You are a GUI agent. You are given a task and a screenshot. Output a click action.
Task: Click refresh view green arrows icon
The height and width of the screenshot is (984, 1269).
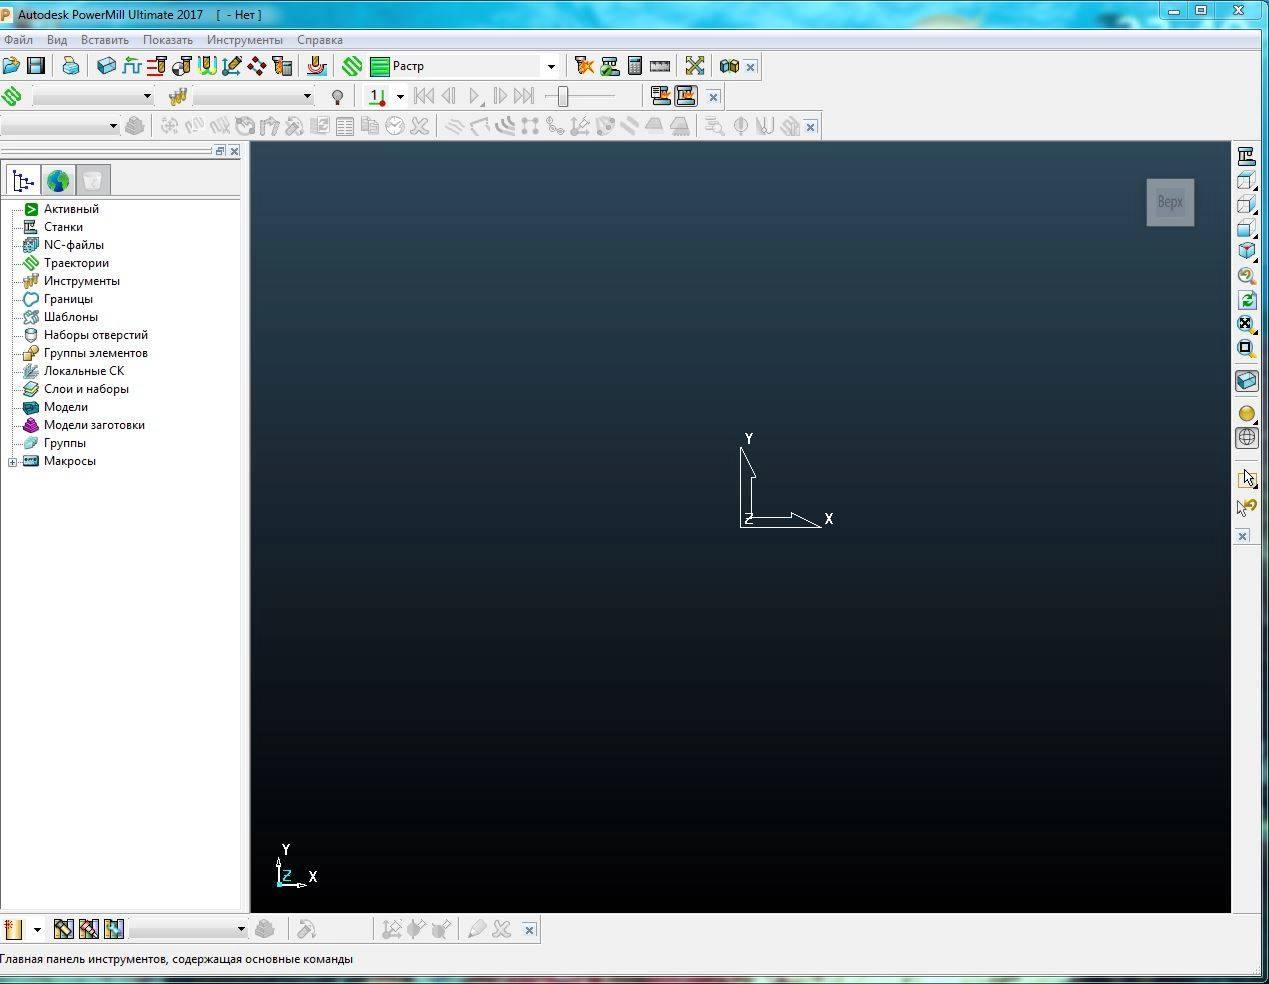tap(1246, 299)
